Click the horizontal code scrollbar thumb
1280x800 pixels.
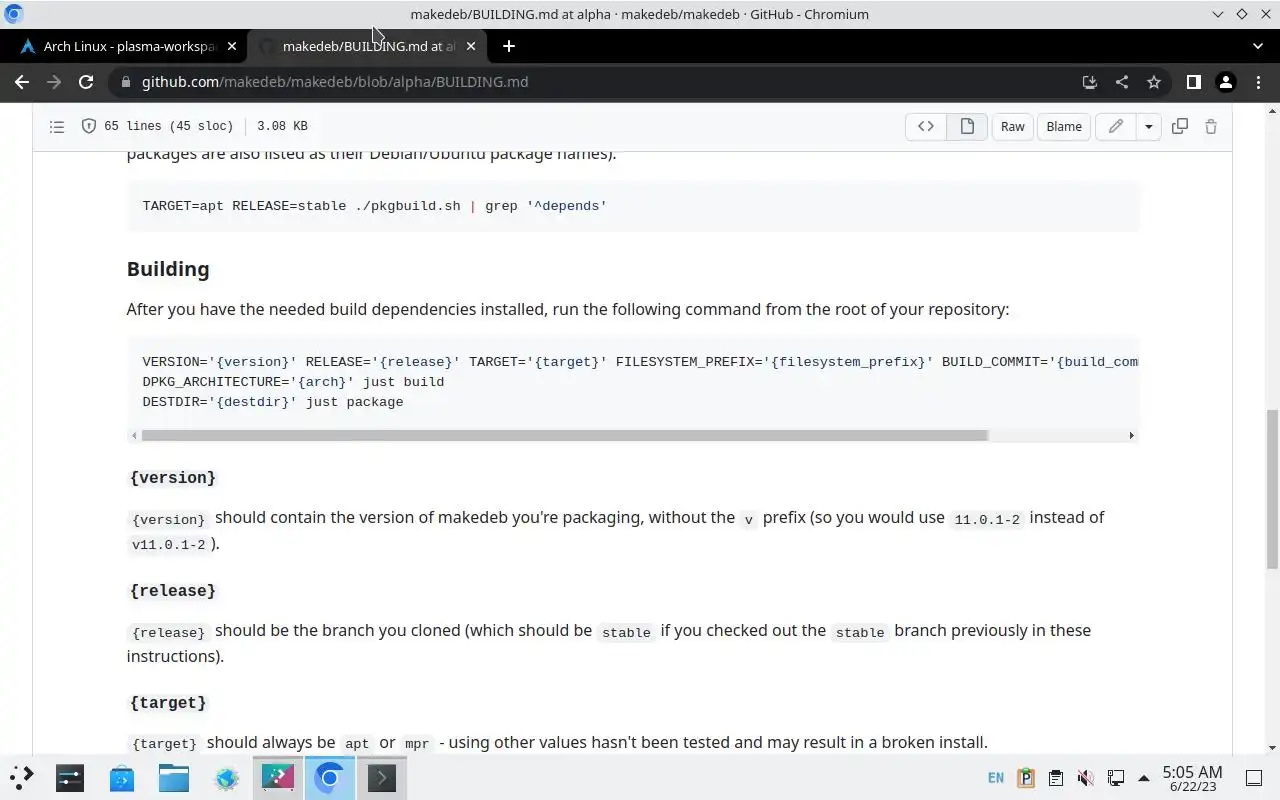(564, 435)
